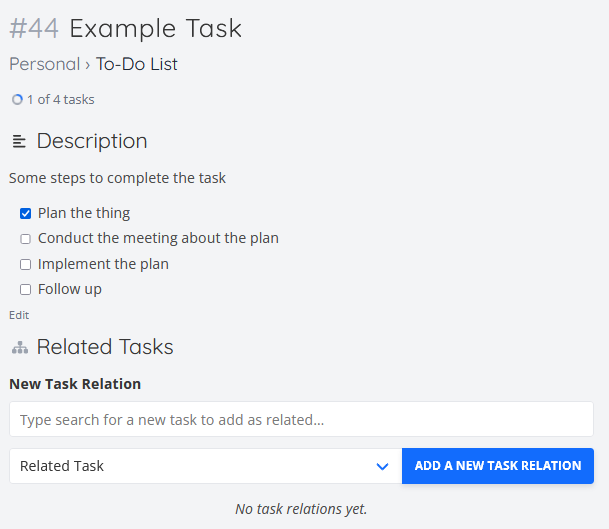This screenshot has height=529, width=609.
Task: Mark Follow up as done
Action: (26, 290)
